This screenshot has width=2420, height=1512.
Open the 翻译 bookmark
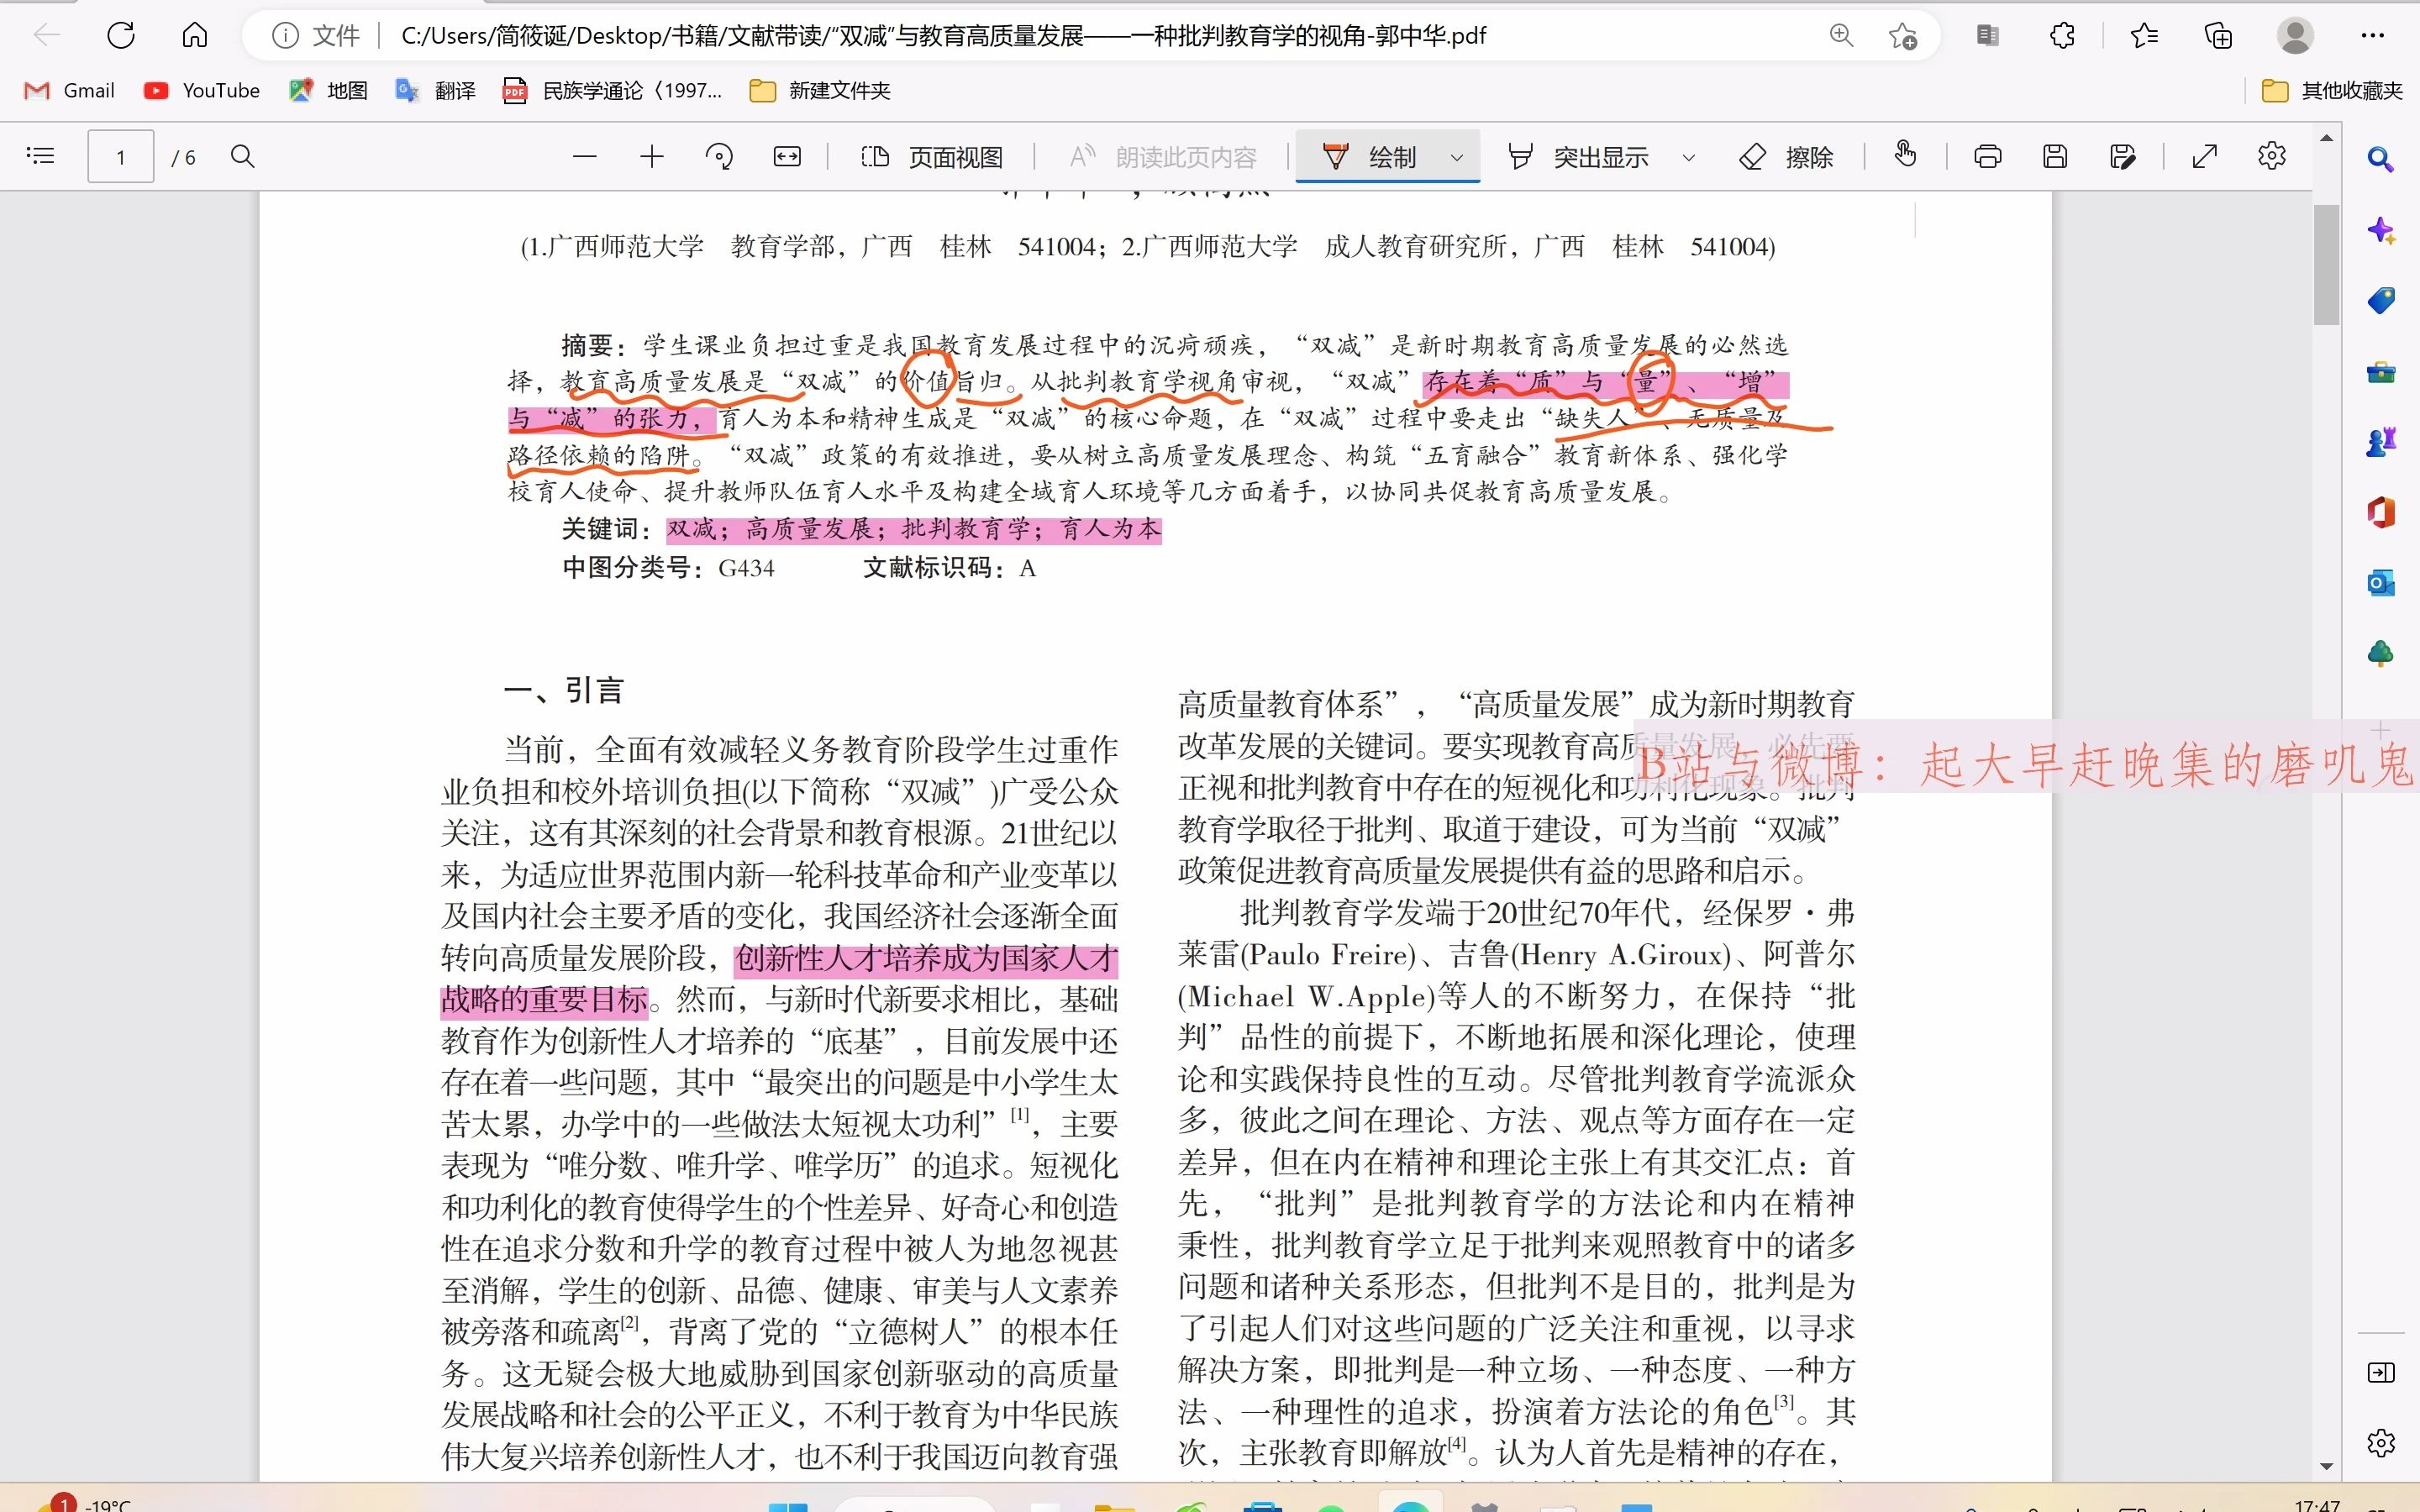[436, 91]
